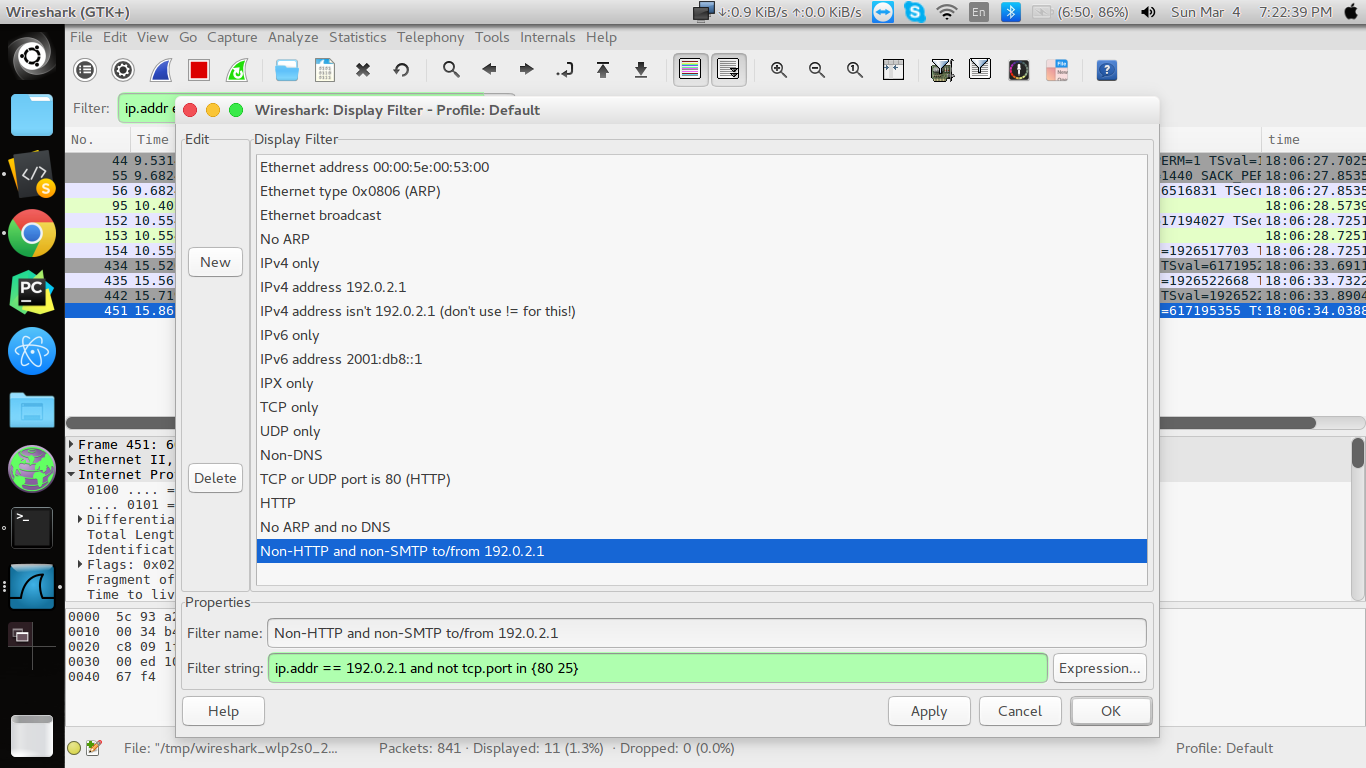Viewport: 1366px width, 768px height.
Task: Edit display filters from toolbar
Action: click(x=981, y=70)
